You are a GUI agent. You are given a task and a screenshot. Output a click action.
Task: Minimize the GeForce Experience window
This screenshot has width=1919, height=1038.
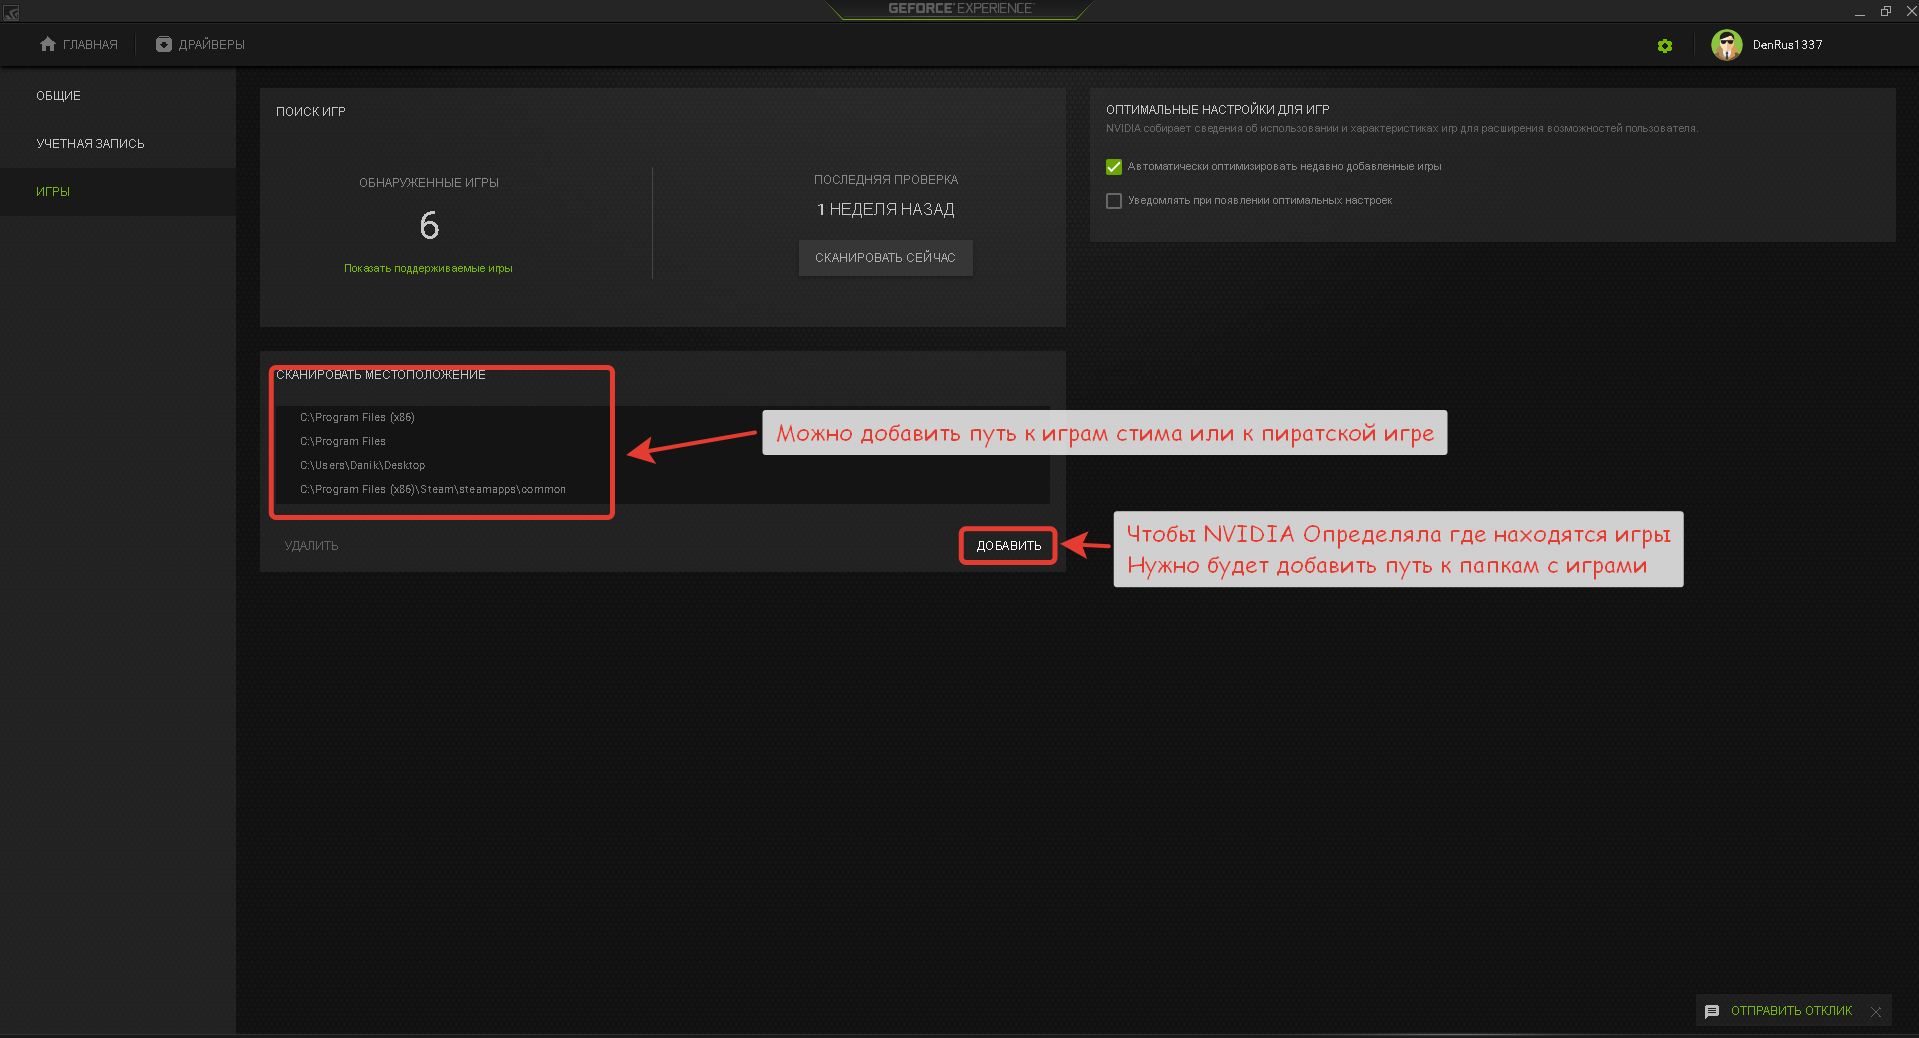1859,12
